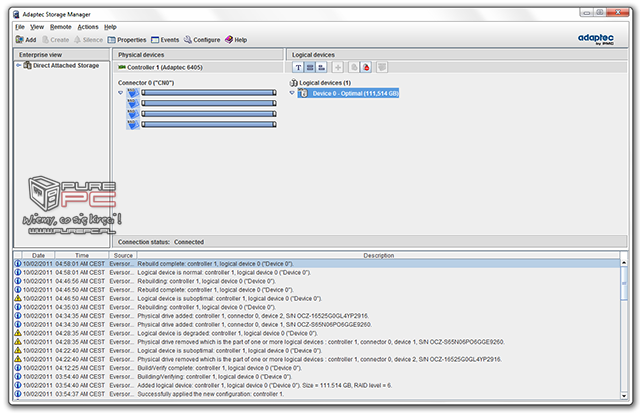Select 04:28:35 'Physical drive removed' event
Screen dimensions: 640x413
point(317,342)
